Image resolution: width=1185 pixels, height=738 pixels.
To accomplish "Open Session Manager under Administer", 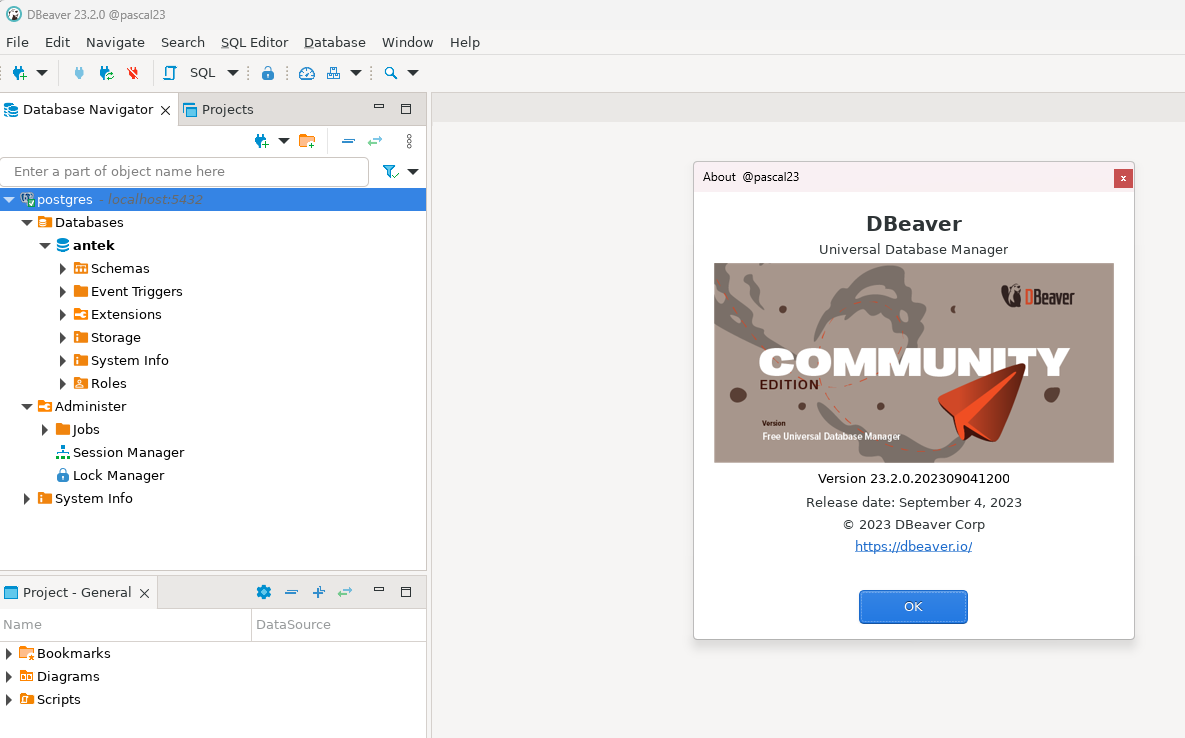I will (x=128, y=452).
